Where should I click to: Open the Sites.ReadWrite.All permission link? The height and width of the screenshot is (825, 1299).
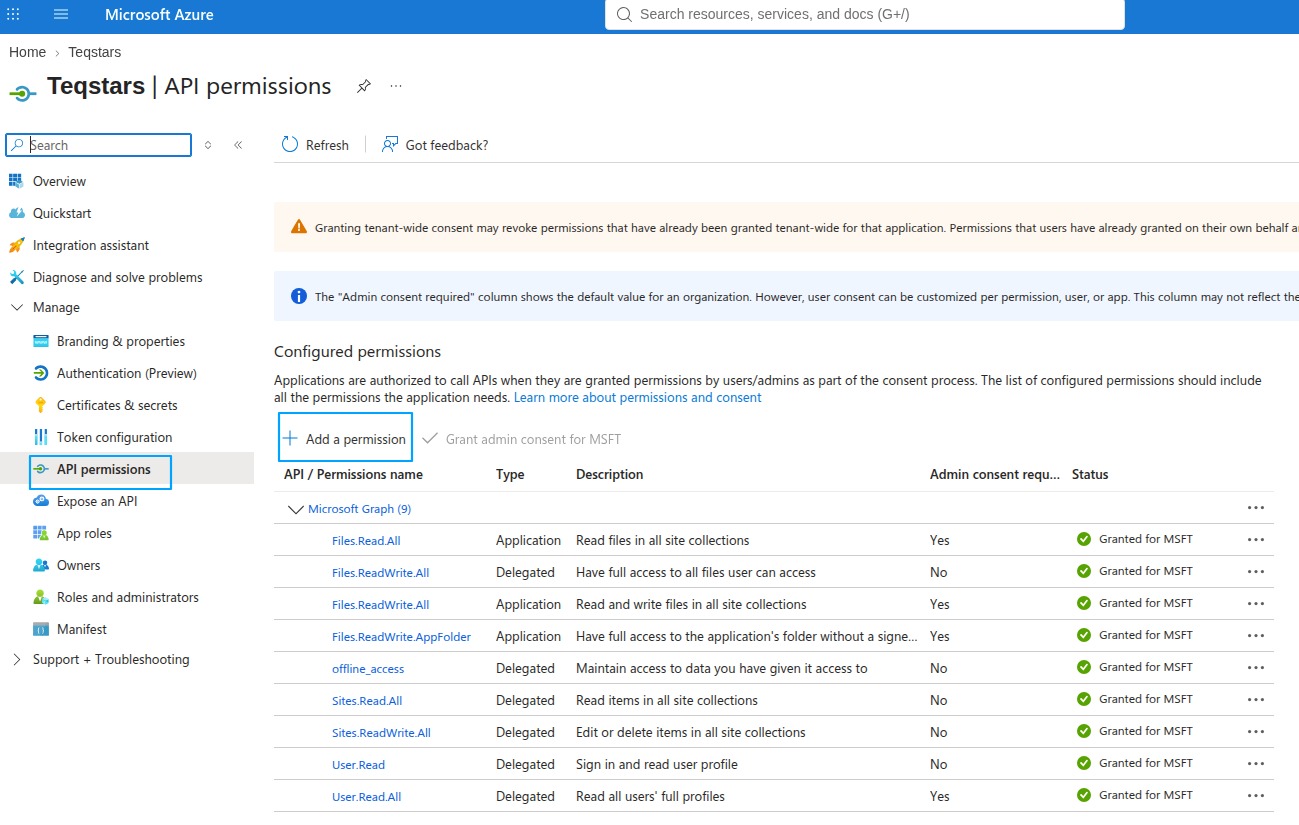coord(381,733)
